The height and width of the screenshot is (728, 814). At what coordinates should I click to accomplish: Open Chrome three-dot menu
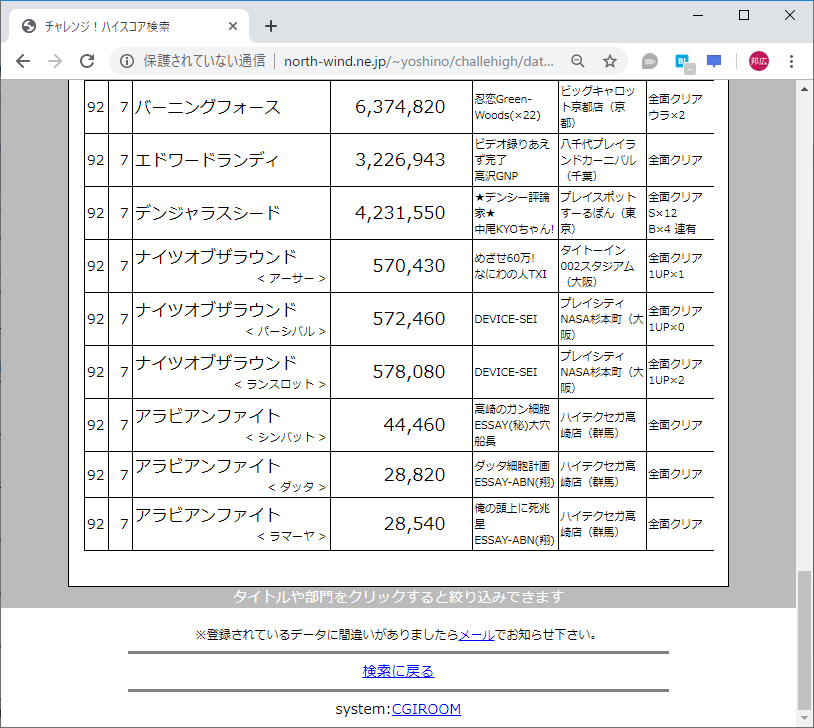(x=791, y=61)
